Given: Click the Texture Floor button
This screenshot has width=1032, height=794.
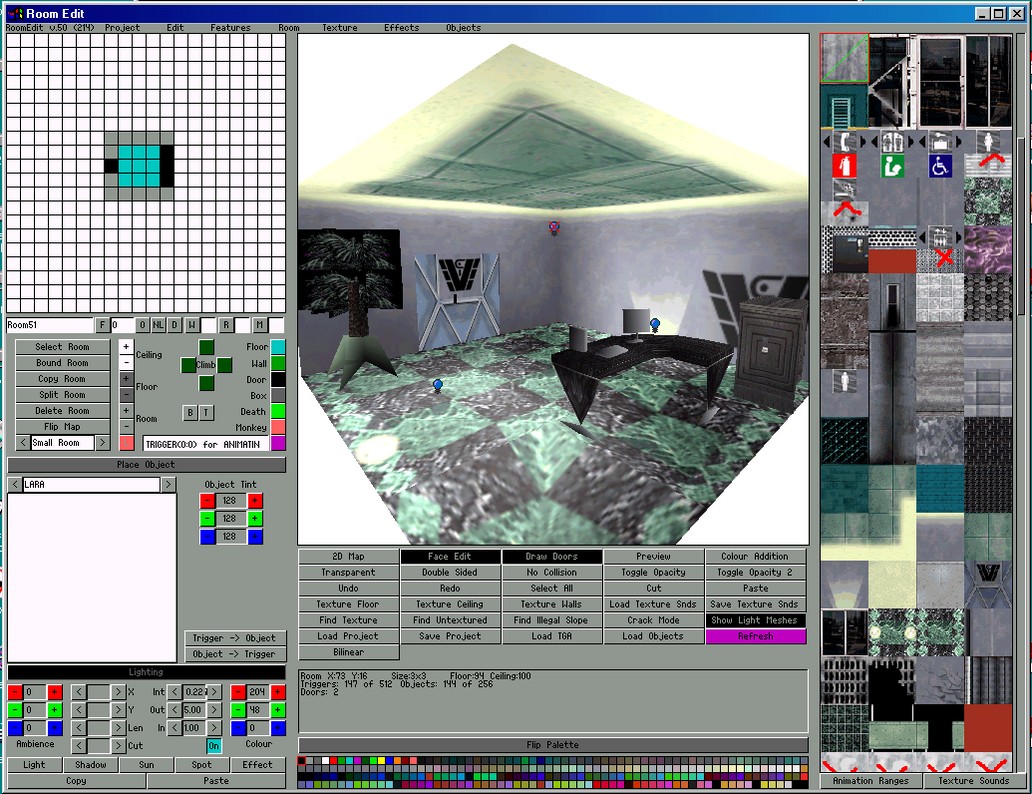Looking at the screenshot, I should (x=348, y=604).
